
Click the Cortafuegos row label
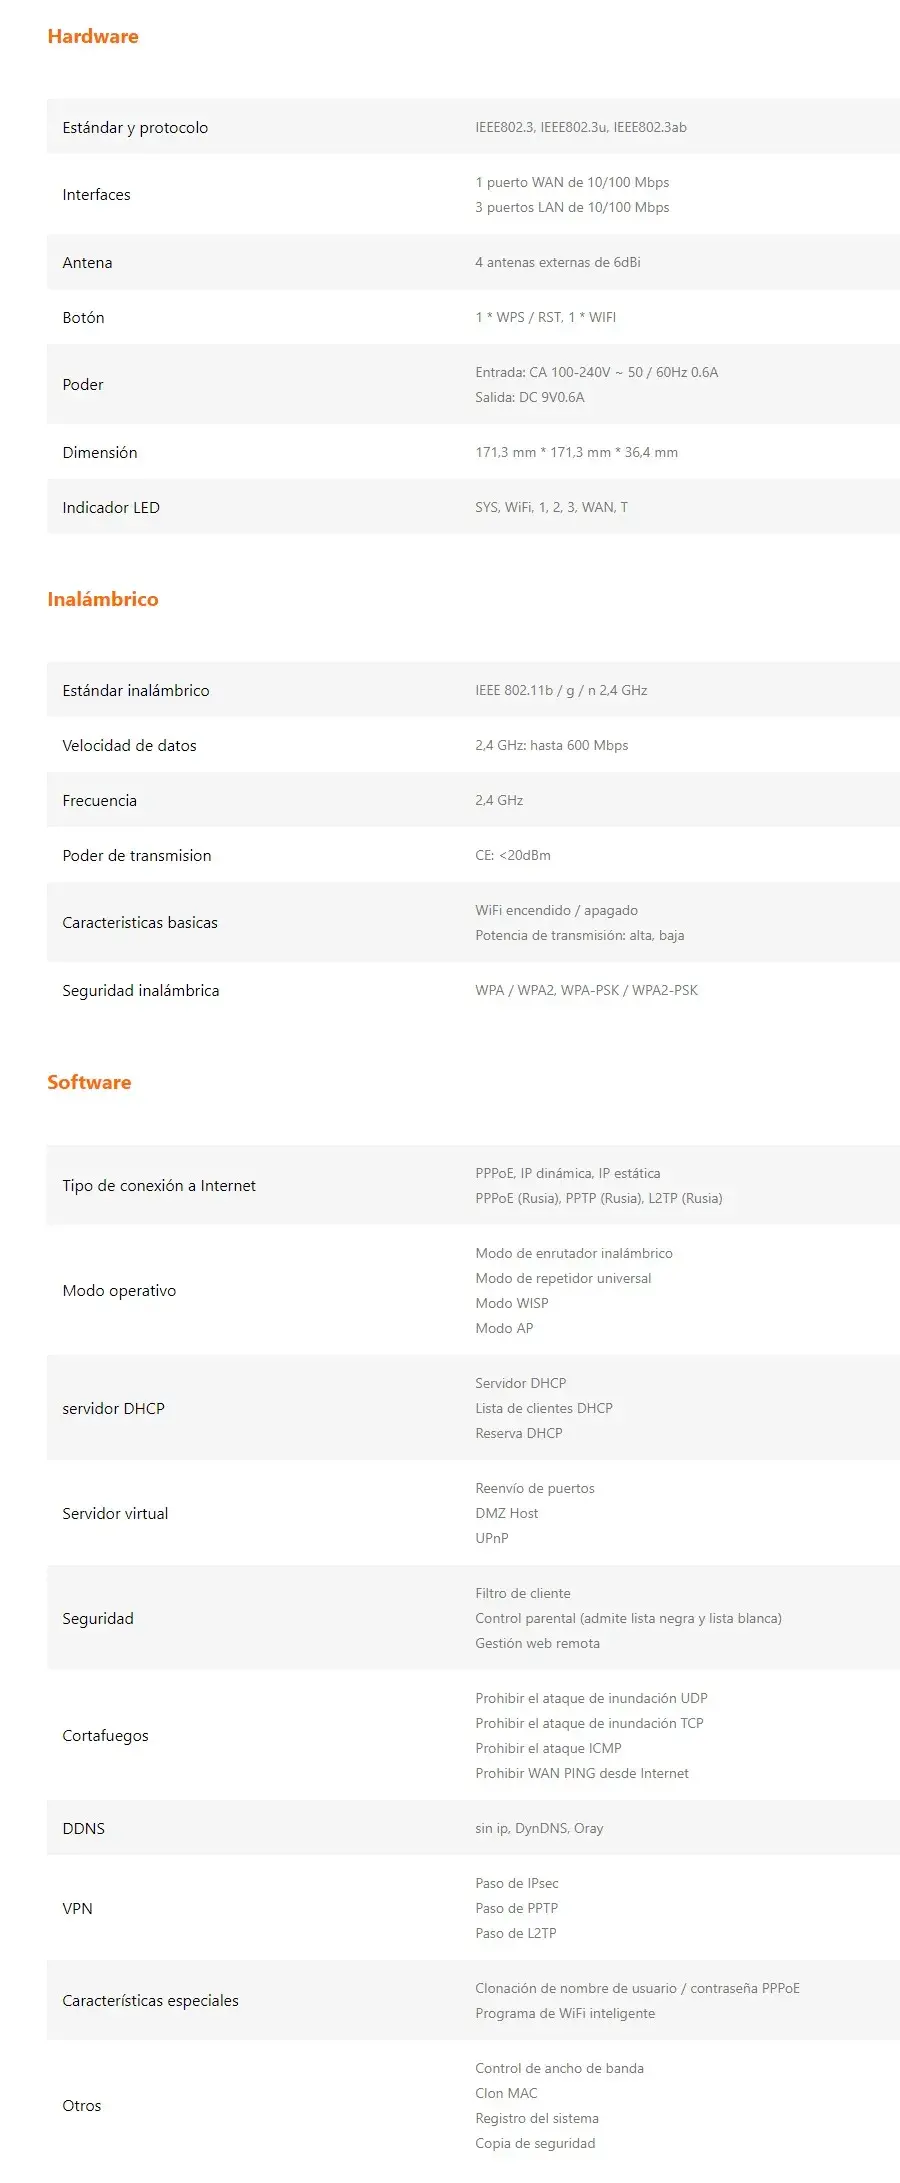click(x=105, y=1735)
